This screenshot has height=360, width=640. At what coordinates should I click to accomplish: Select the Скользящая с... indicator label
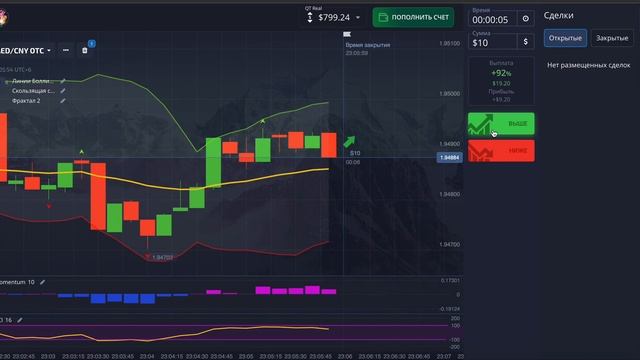click(33, 91)
